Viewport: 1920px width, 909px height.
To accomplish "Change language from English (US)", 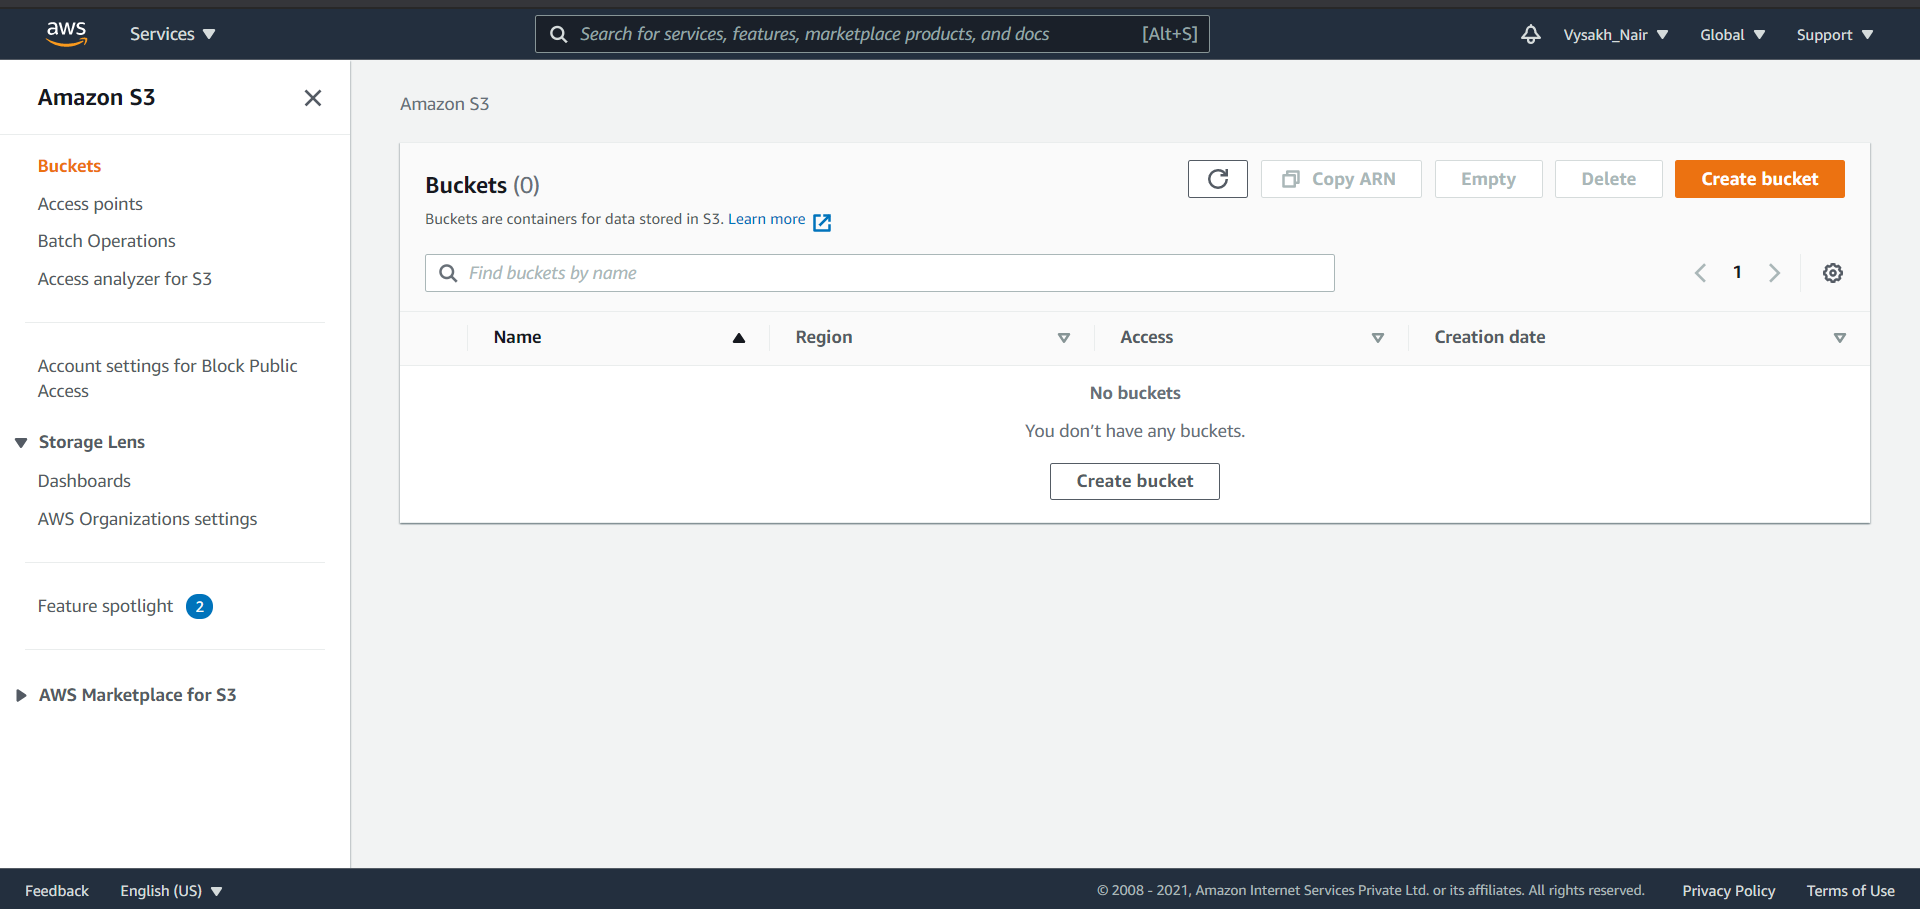I will tap(171, 891).
